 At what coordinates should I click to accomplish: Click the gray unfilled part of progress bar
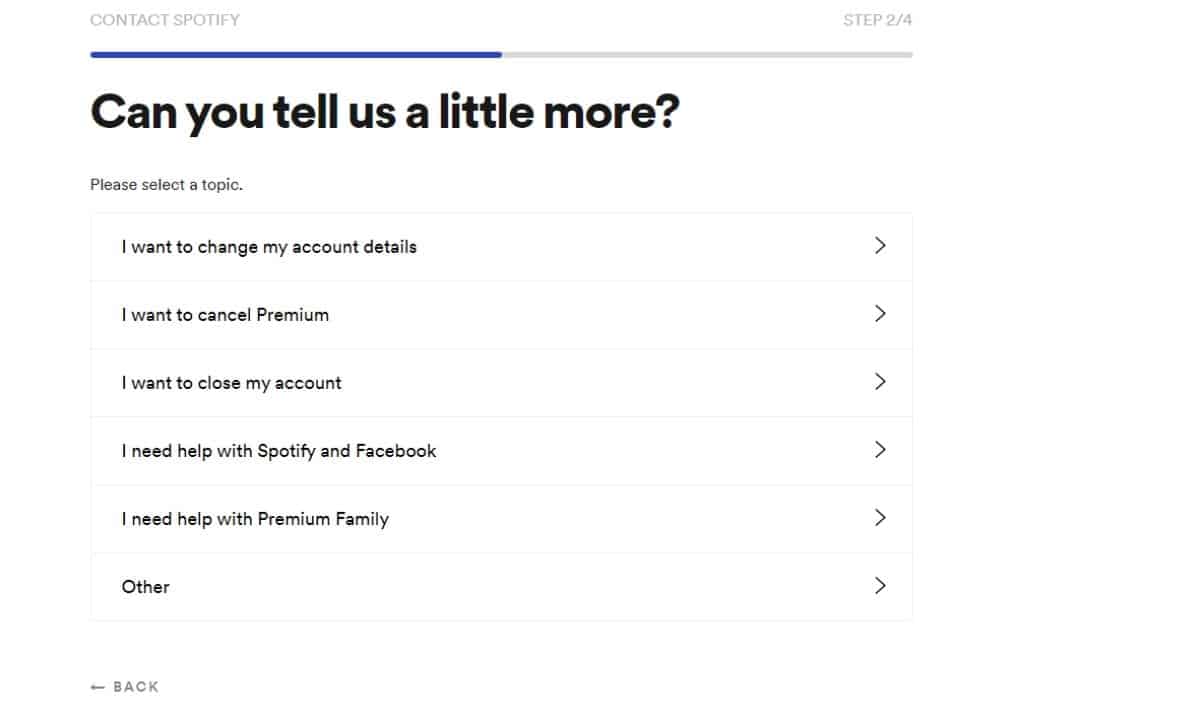click(706, 55)
